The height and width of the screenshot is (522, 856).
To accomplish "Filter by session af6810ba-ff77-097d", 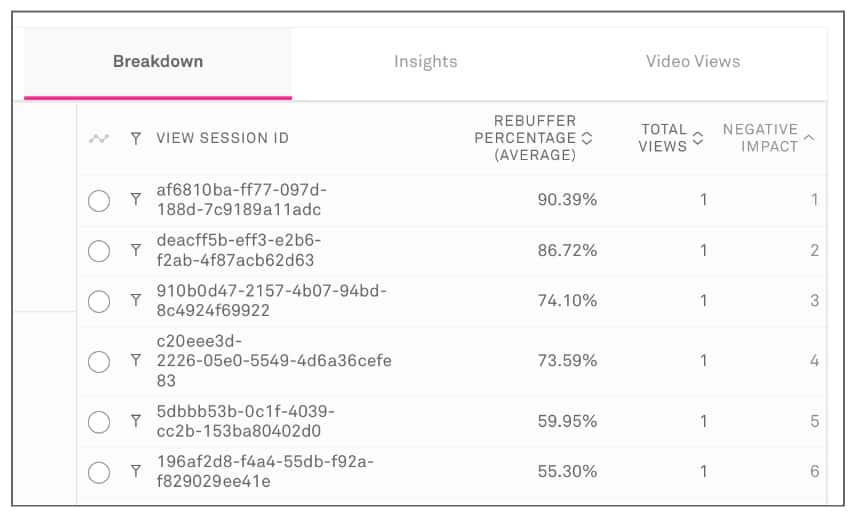I will (x=136, y=200).
